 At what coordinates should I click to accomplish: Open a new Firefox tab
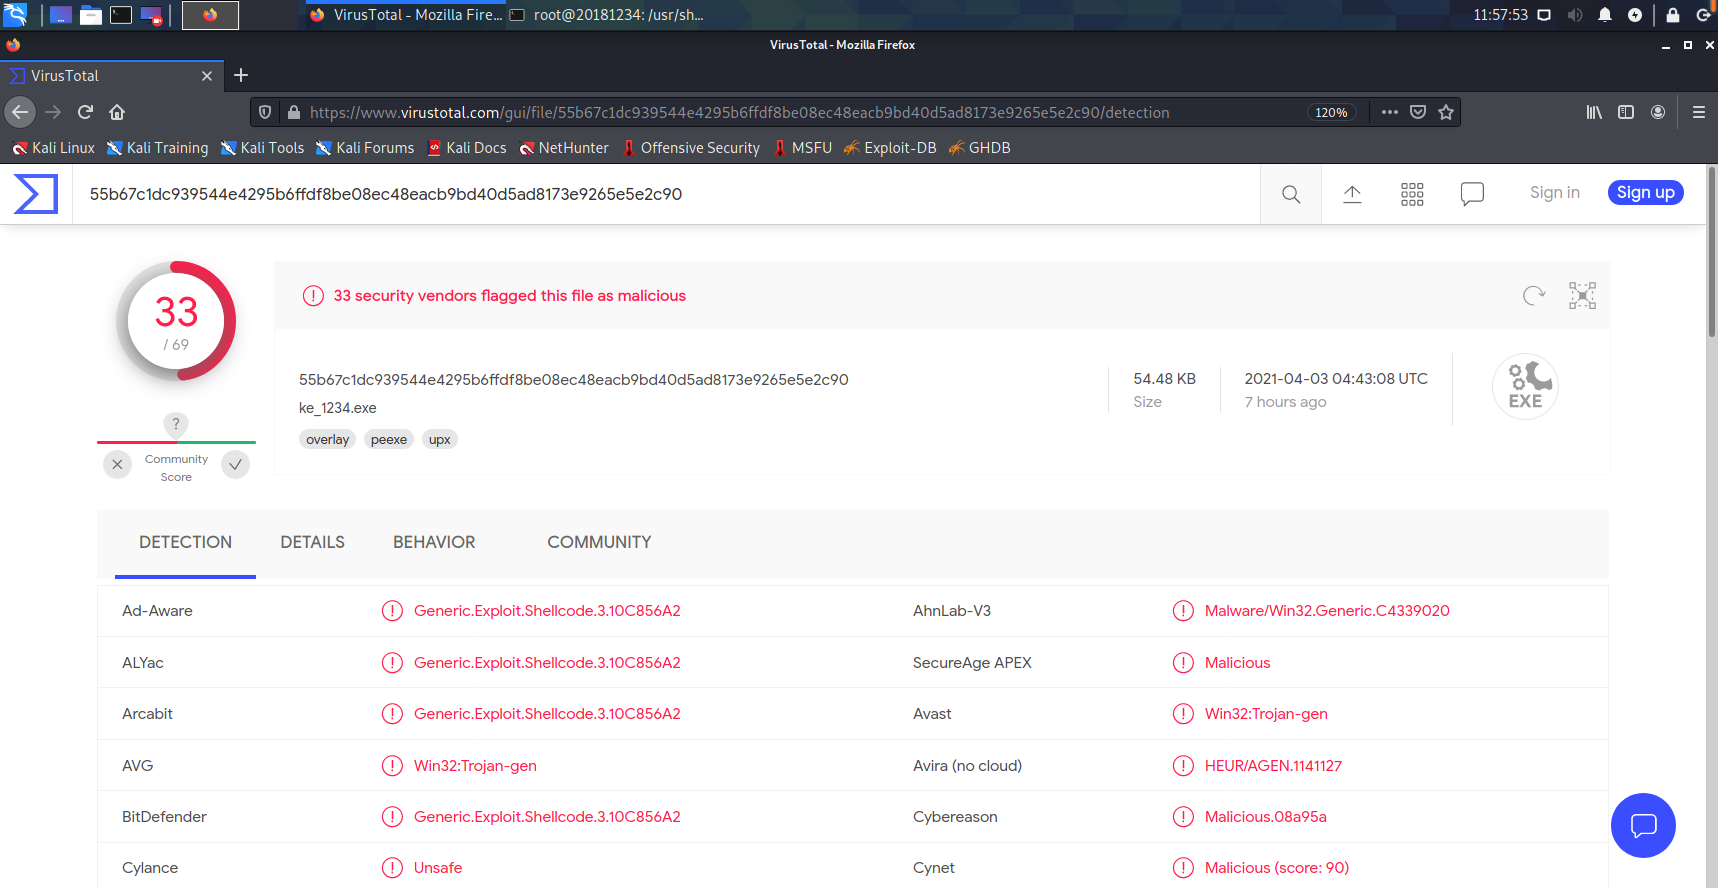pos(241,75)
